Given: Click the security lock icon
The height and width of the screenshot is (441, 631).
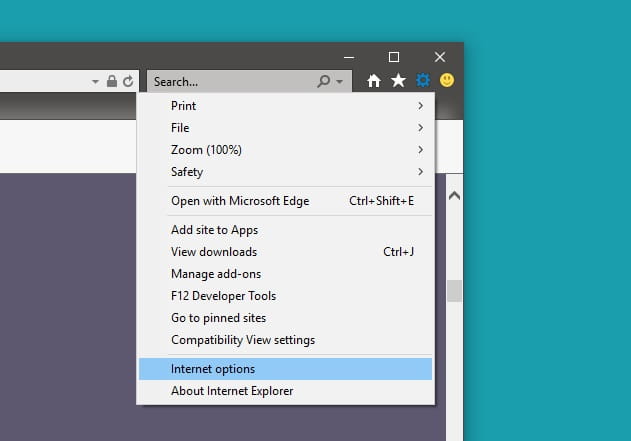Looking at the screenshot, I should coord(112,81).
